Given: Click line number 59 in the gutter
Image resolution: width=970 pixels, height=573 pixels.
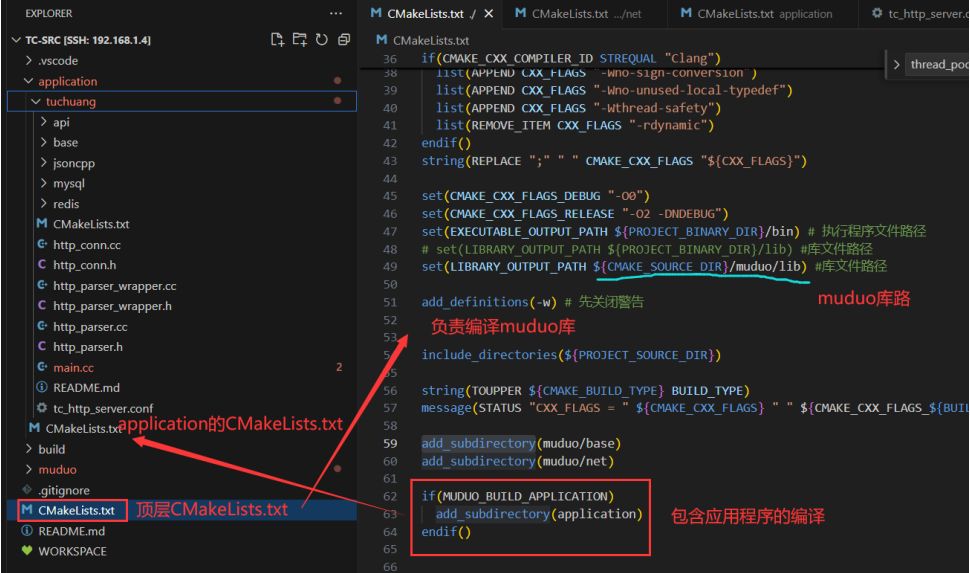Looking at the screenshot, I should pos(390,444).
